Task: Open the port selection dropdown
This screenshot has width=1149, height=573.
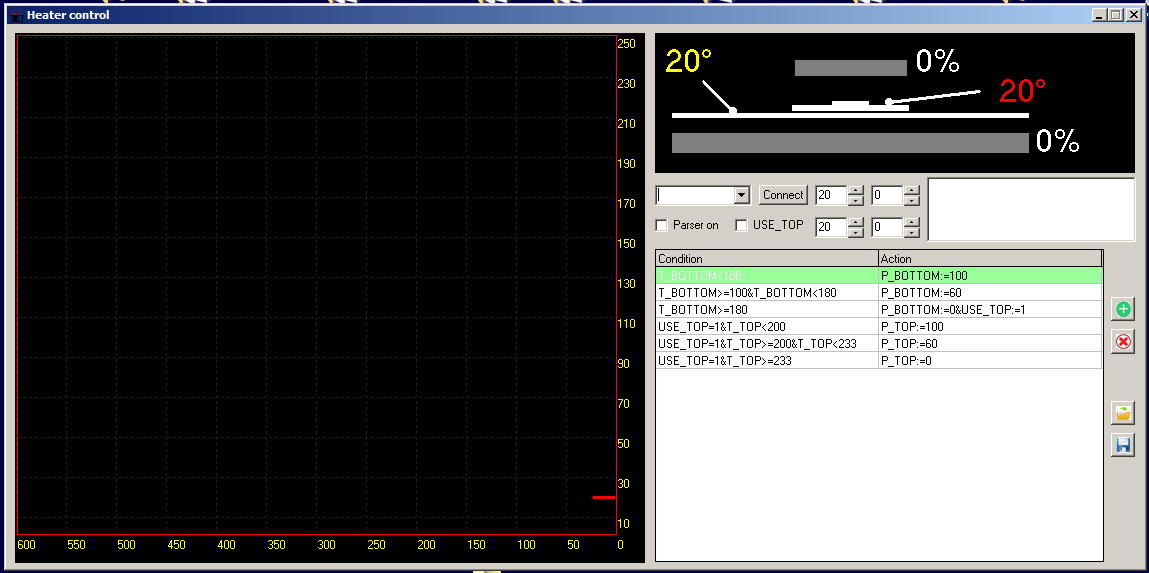Action: pos(741,195)
